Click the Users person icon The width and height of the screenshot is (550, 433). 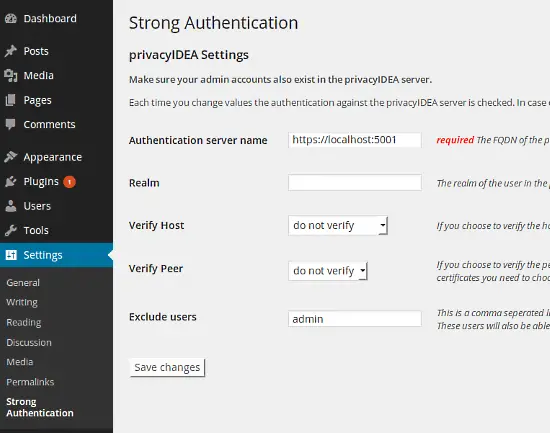(11, 206)
